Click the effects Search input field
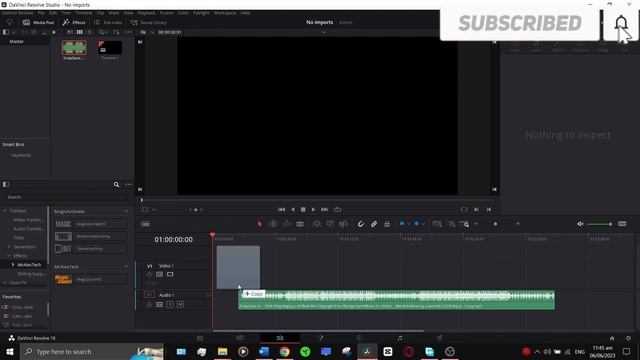This screenshot has width=640, height=360. tap(67, 197)
